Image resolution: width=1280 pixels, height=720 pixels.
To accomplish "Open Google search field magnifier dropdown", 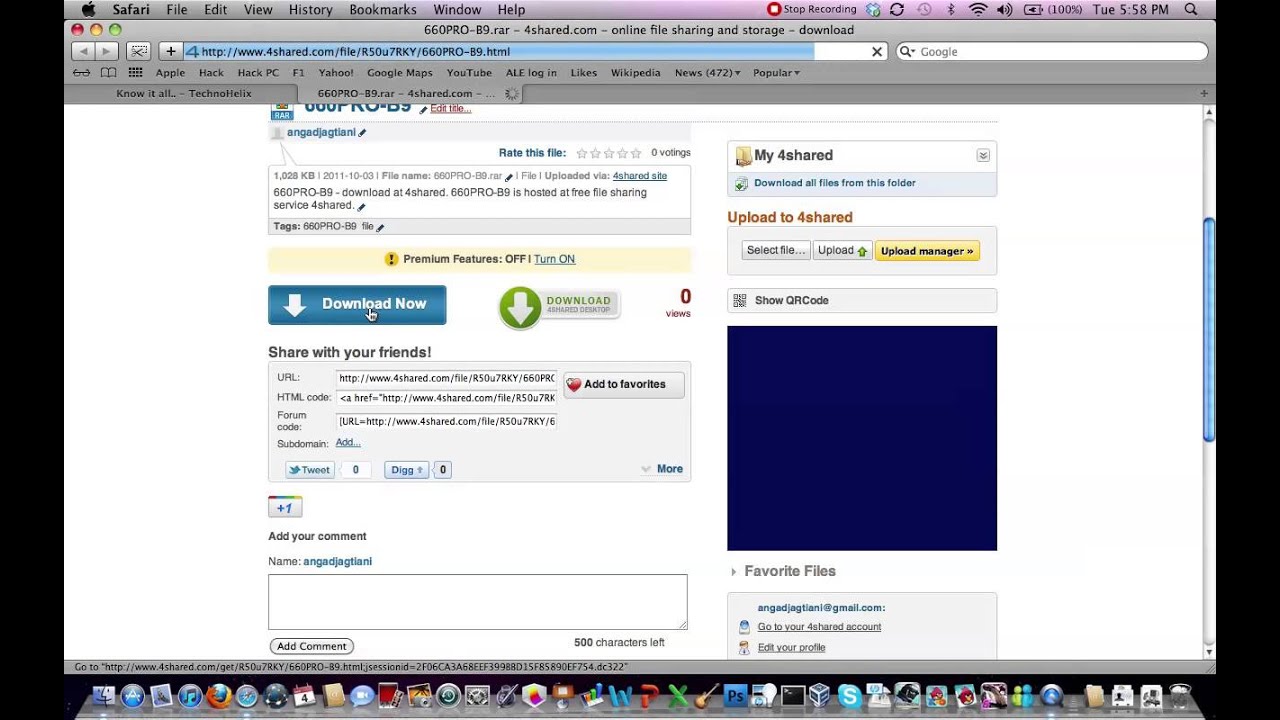I will click(908, 52).
